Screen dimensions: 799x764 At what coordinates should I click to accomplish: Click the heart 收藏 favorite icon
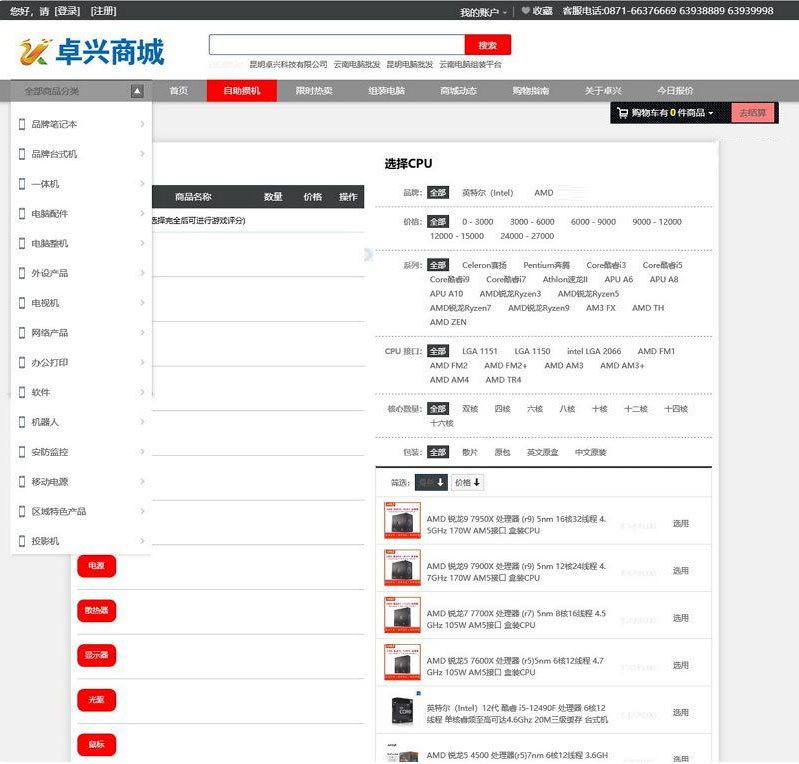pos(525,11)
